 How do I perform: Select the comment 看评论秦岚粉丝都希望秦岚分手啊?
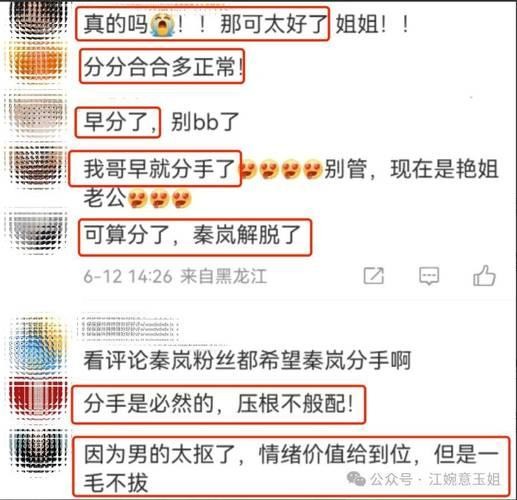click(x=247, y=360)
